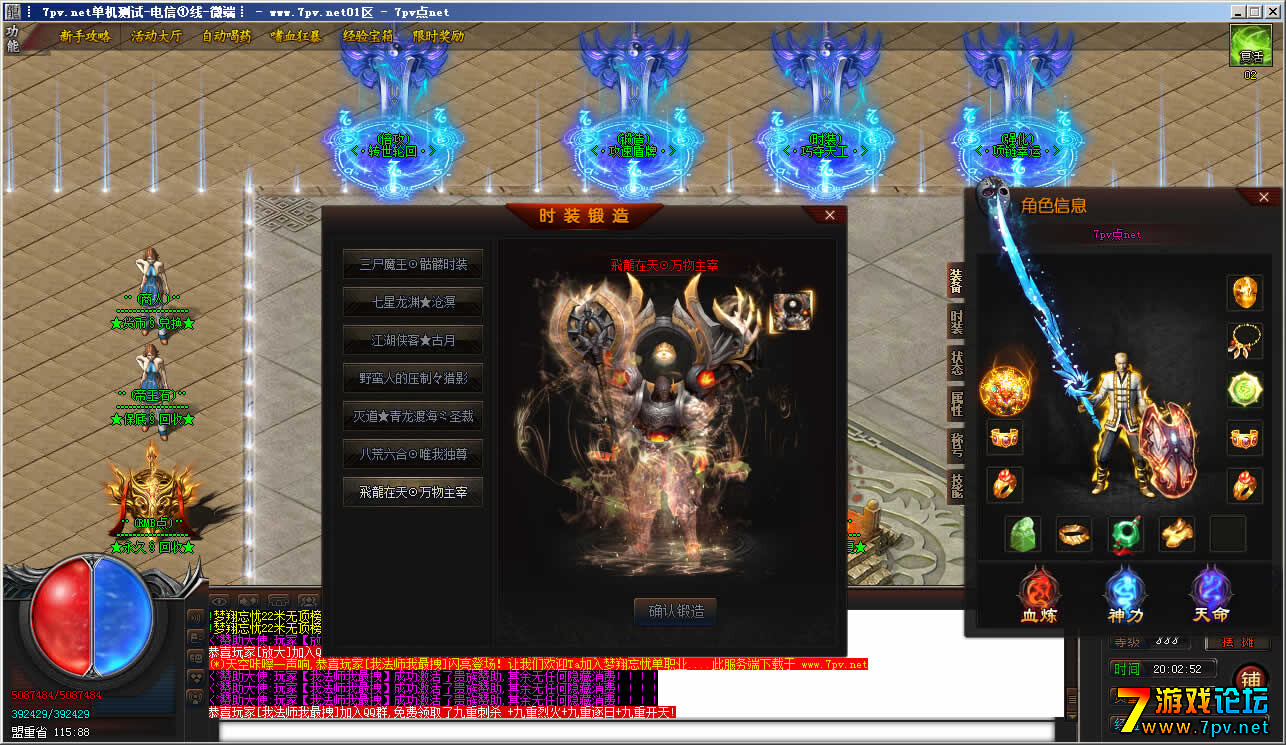Select 七星龙渊★沧溟 costume option
This screenshot has width=1286, height=745.
(x=413, y=302)
